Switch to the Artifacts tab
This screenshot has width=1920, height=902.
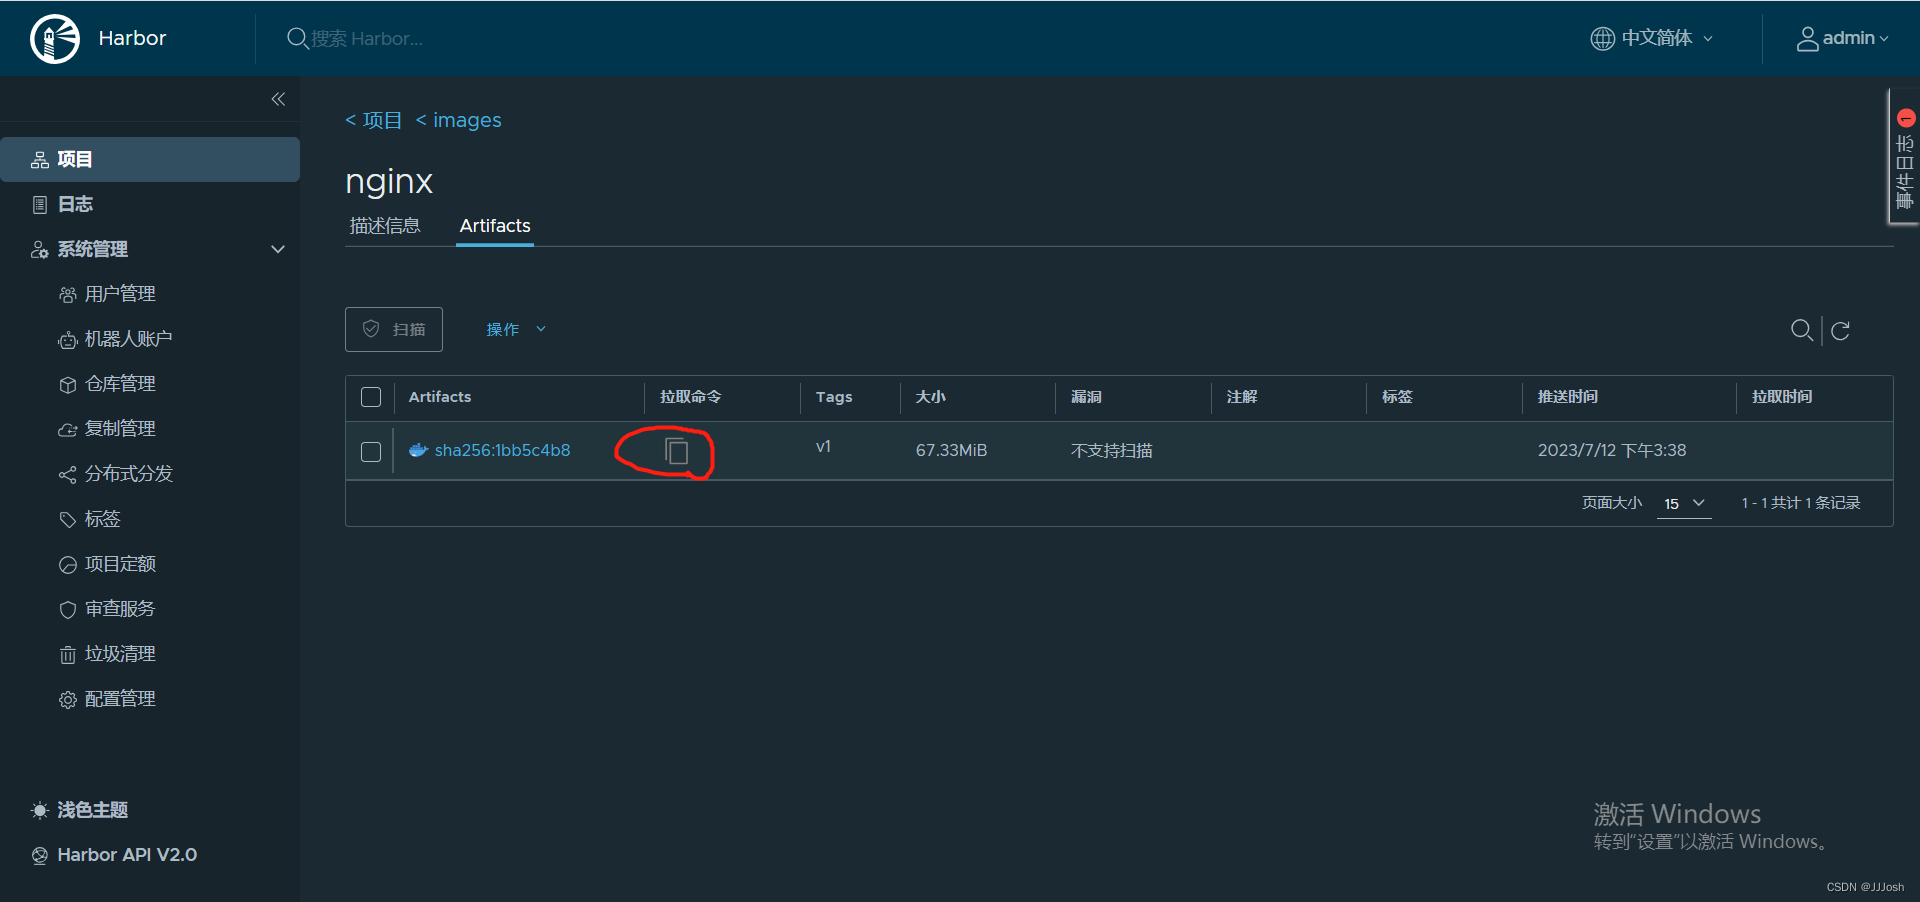point(495,226)
